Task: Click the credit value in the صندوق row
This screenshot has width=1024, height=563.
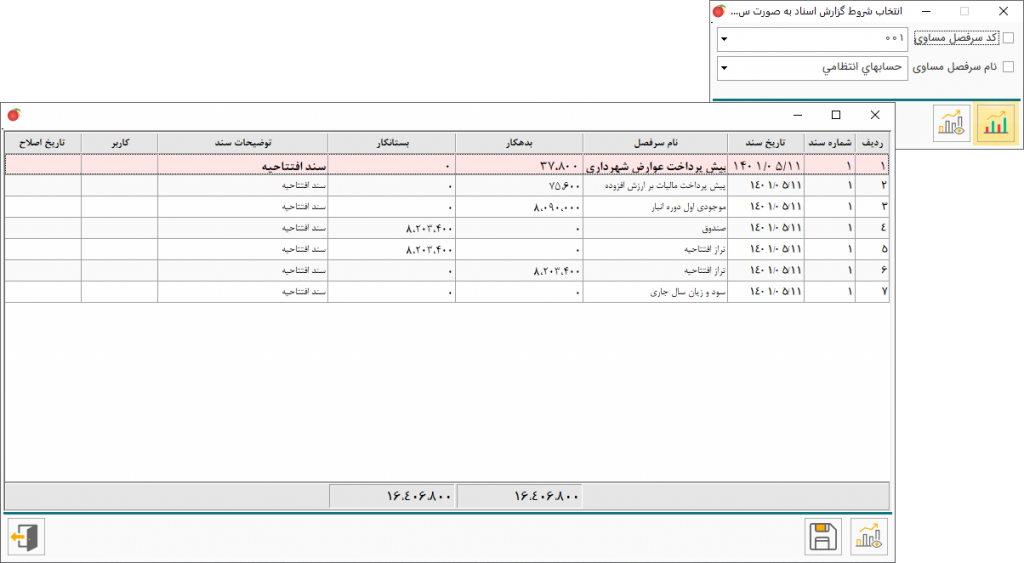Action: click(429, 229)
